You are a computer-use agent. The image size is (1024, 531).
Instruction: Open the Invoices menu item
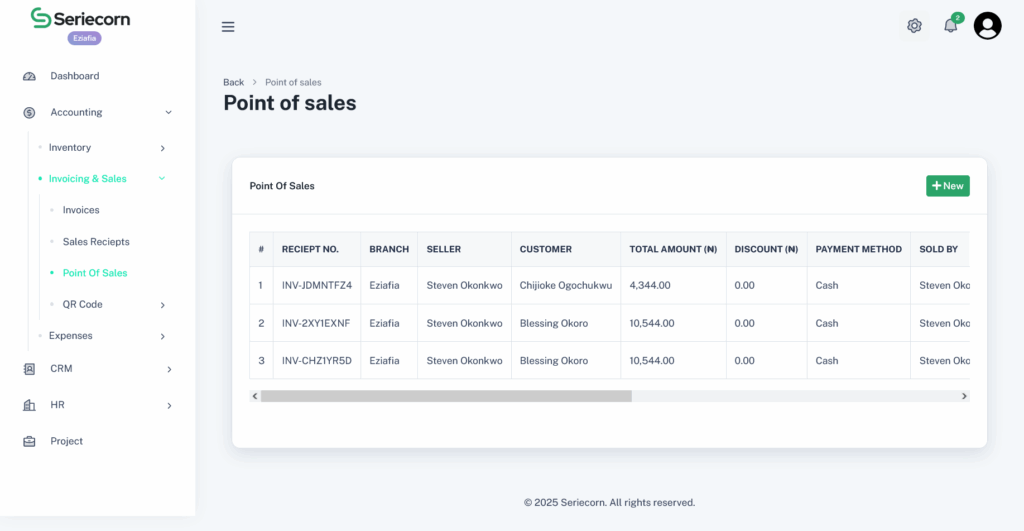81,210
